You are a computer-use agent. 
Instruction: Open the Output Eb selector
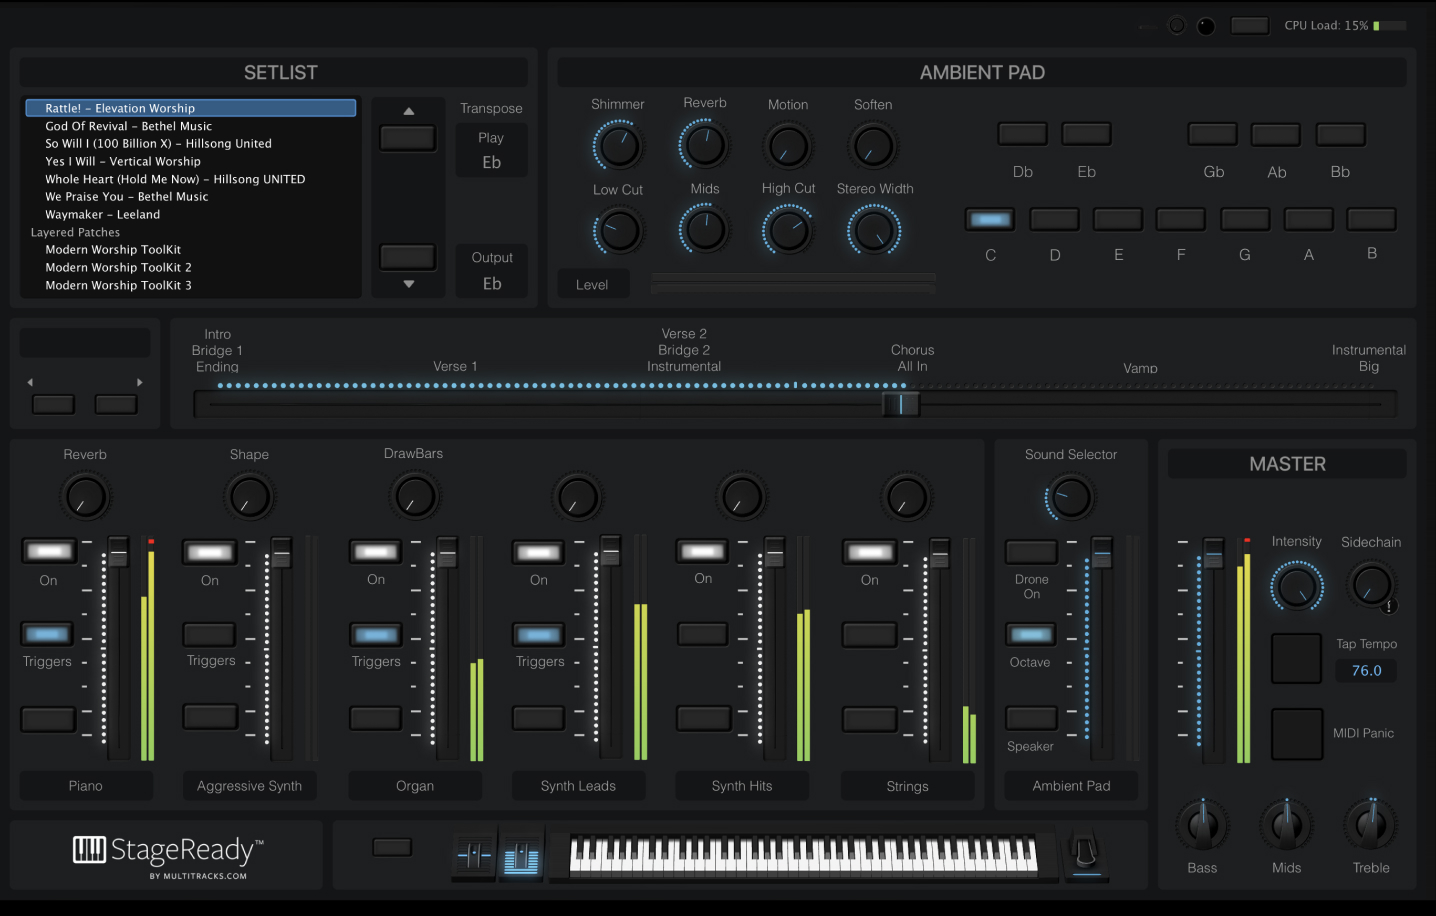coord(491,270)
